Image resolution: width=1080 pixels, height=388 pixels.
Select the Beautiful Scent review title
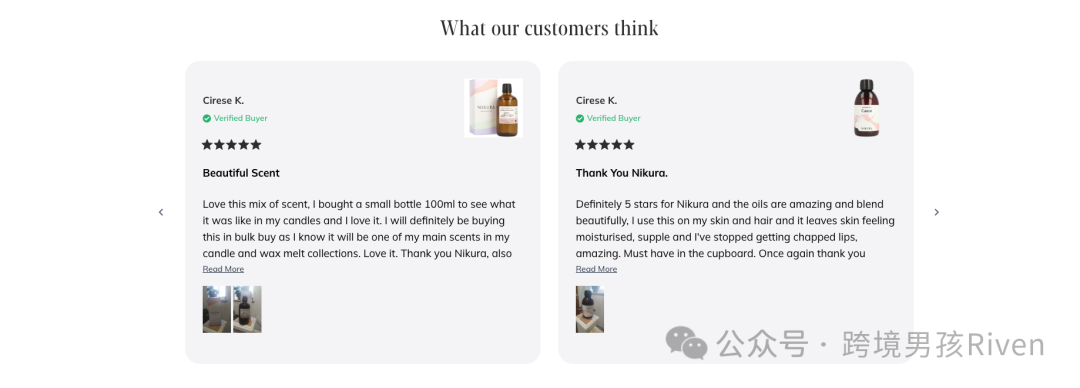241,173
